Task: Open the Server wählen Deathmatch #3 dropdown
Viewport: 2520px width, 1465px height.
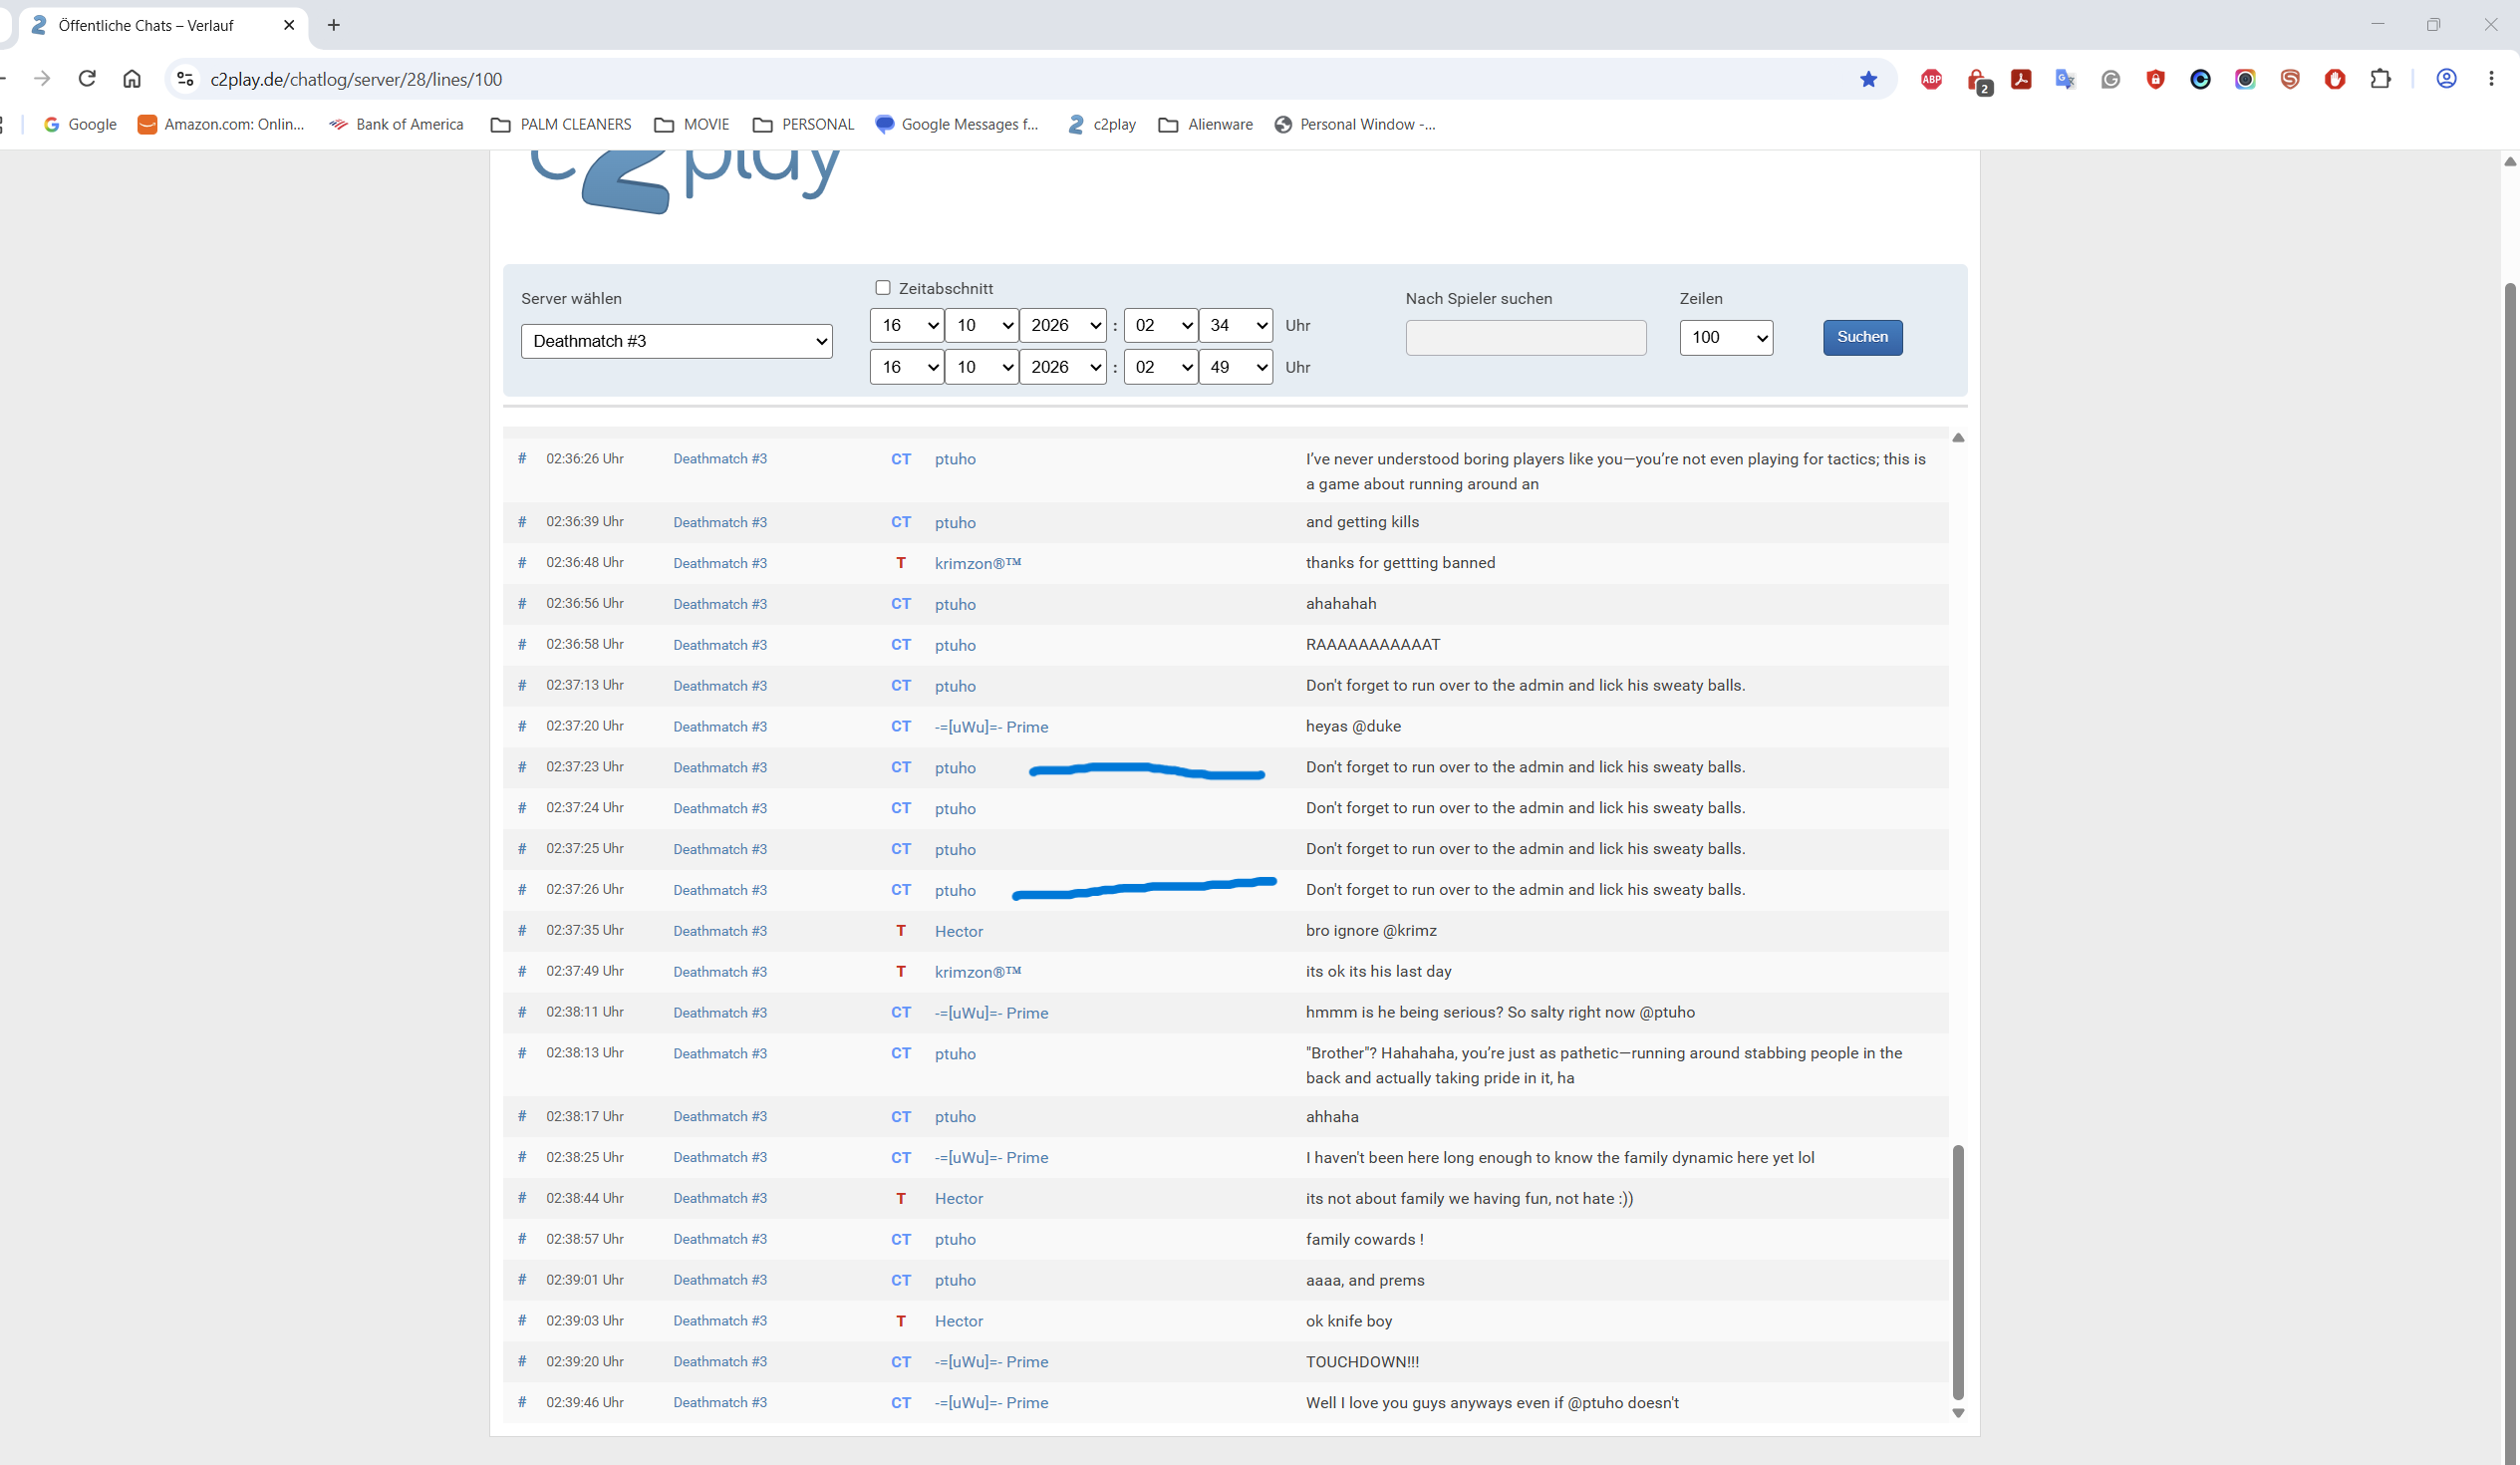Action: tap(677, 341)
